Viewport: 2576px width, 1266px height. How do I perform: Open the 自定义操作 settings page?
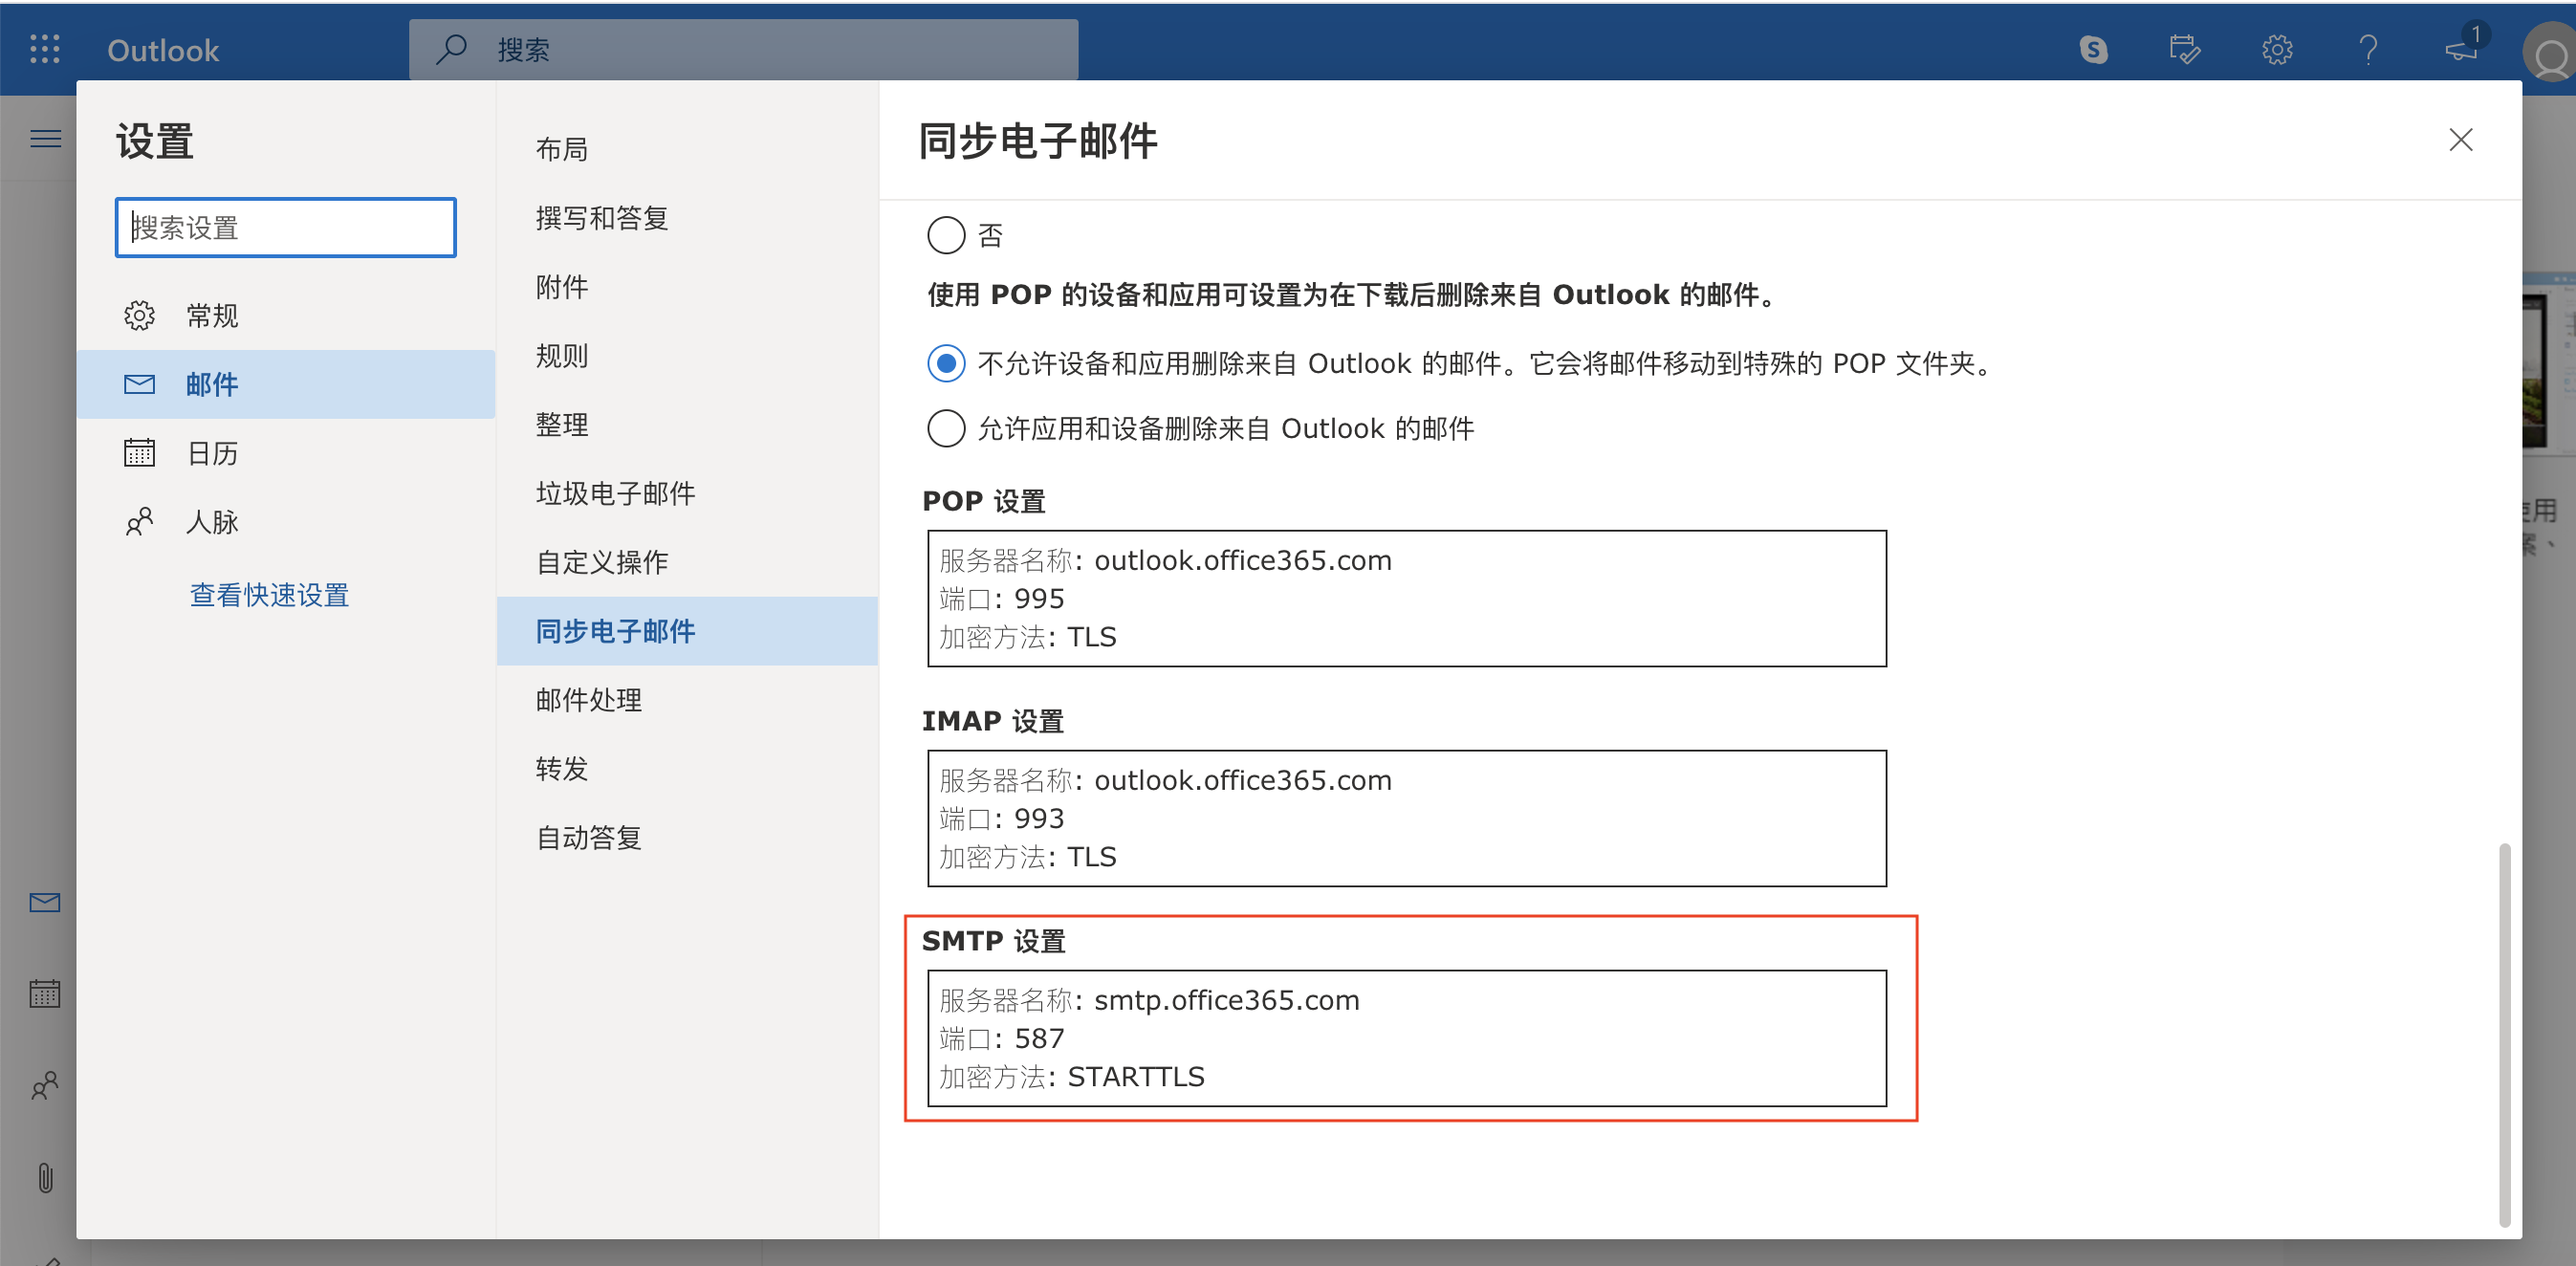point(687,562)
